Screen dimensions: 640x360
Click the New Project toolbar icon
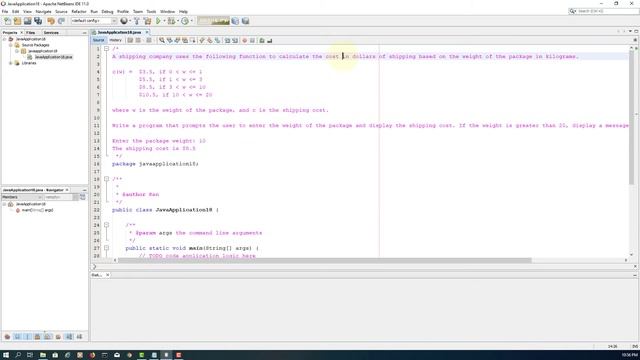[x=17, y=21]
